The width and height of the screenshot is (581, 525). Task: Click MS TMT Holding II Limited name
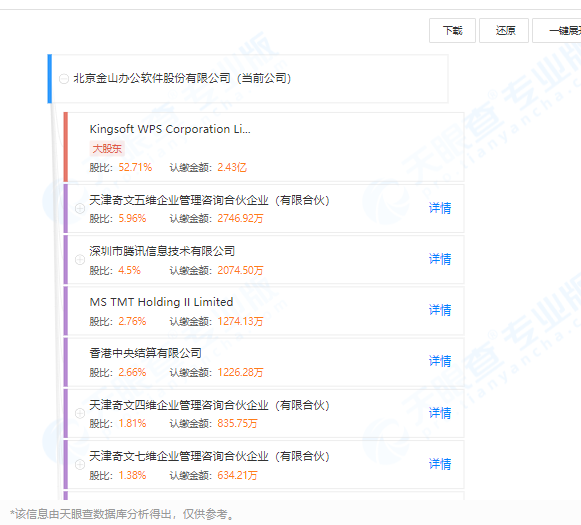[x=161, y=302]
